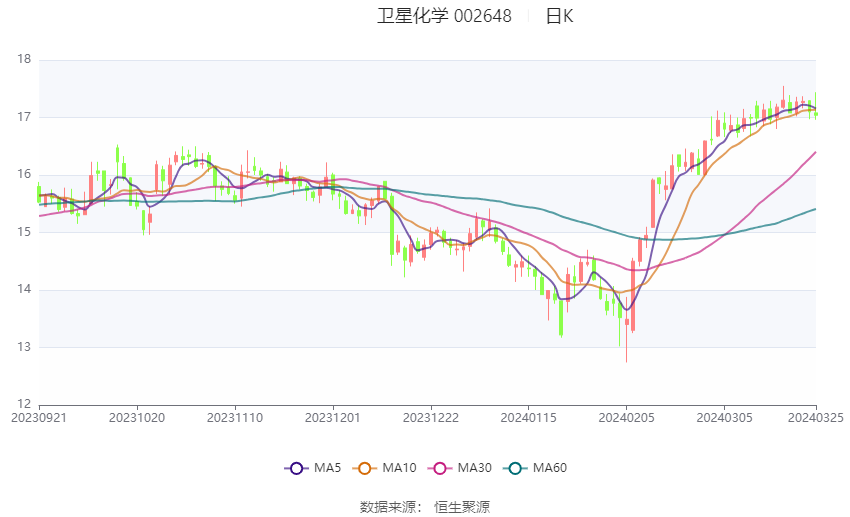The image size is (850, 517).
Task: Click the 20231201 x-axis date label
Action: tap(332, 417)
